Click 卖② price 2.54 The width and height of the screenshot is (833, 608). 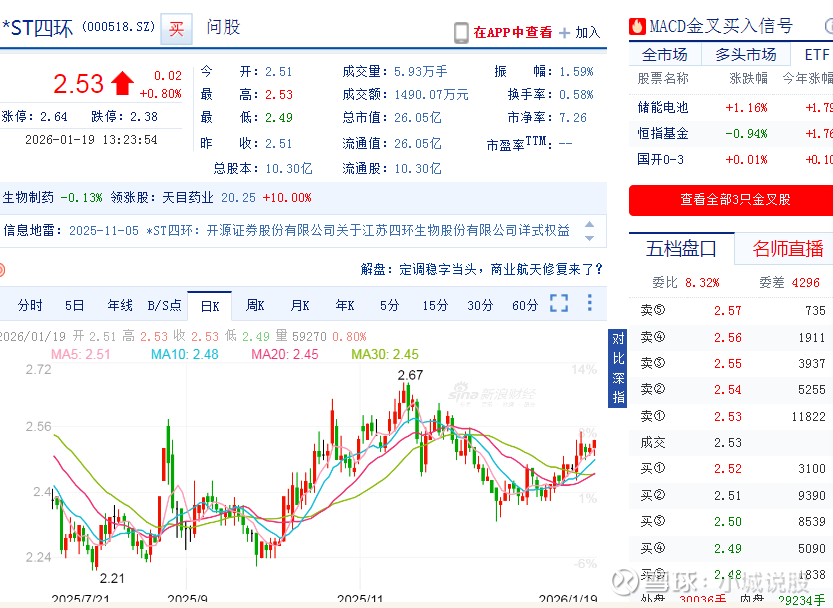coord(727,390)
